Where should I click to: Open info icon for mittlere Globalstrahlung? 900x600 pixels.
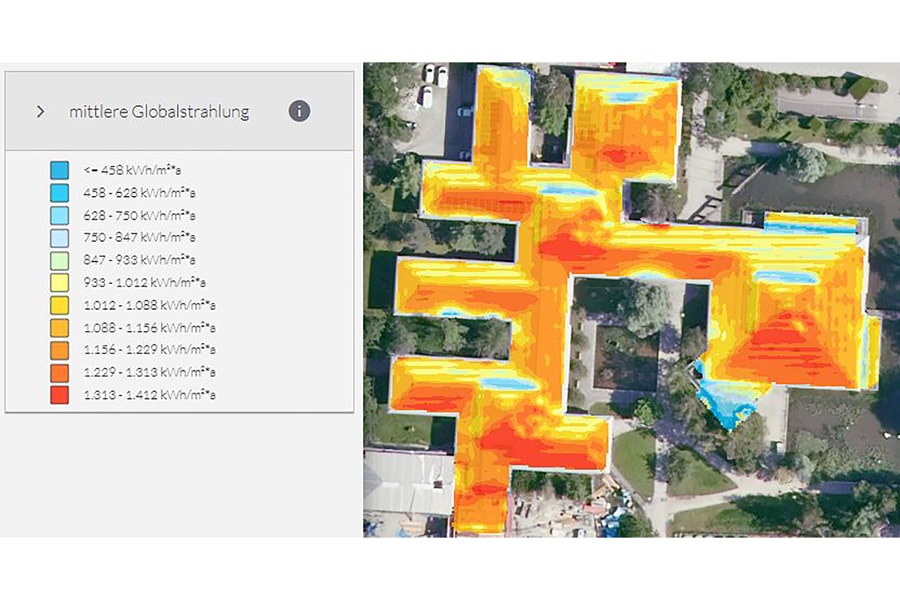point(299,111)
